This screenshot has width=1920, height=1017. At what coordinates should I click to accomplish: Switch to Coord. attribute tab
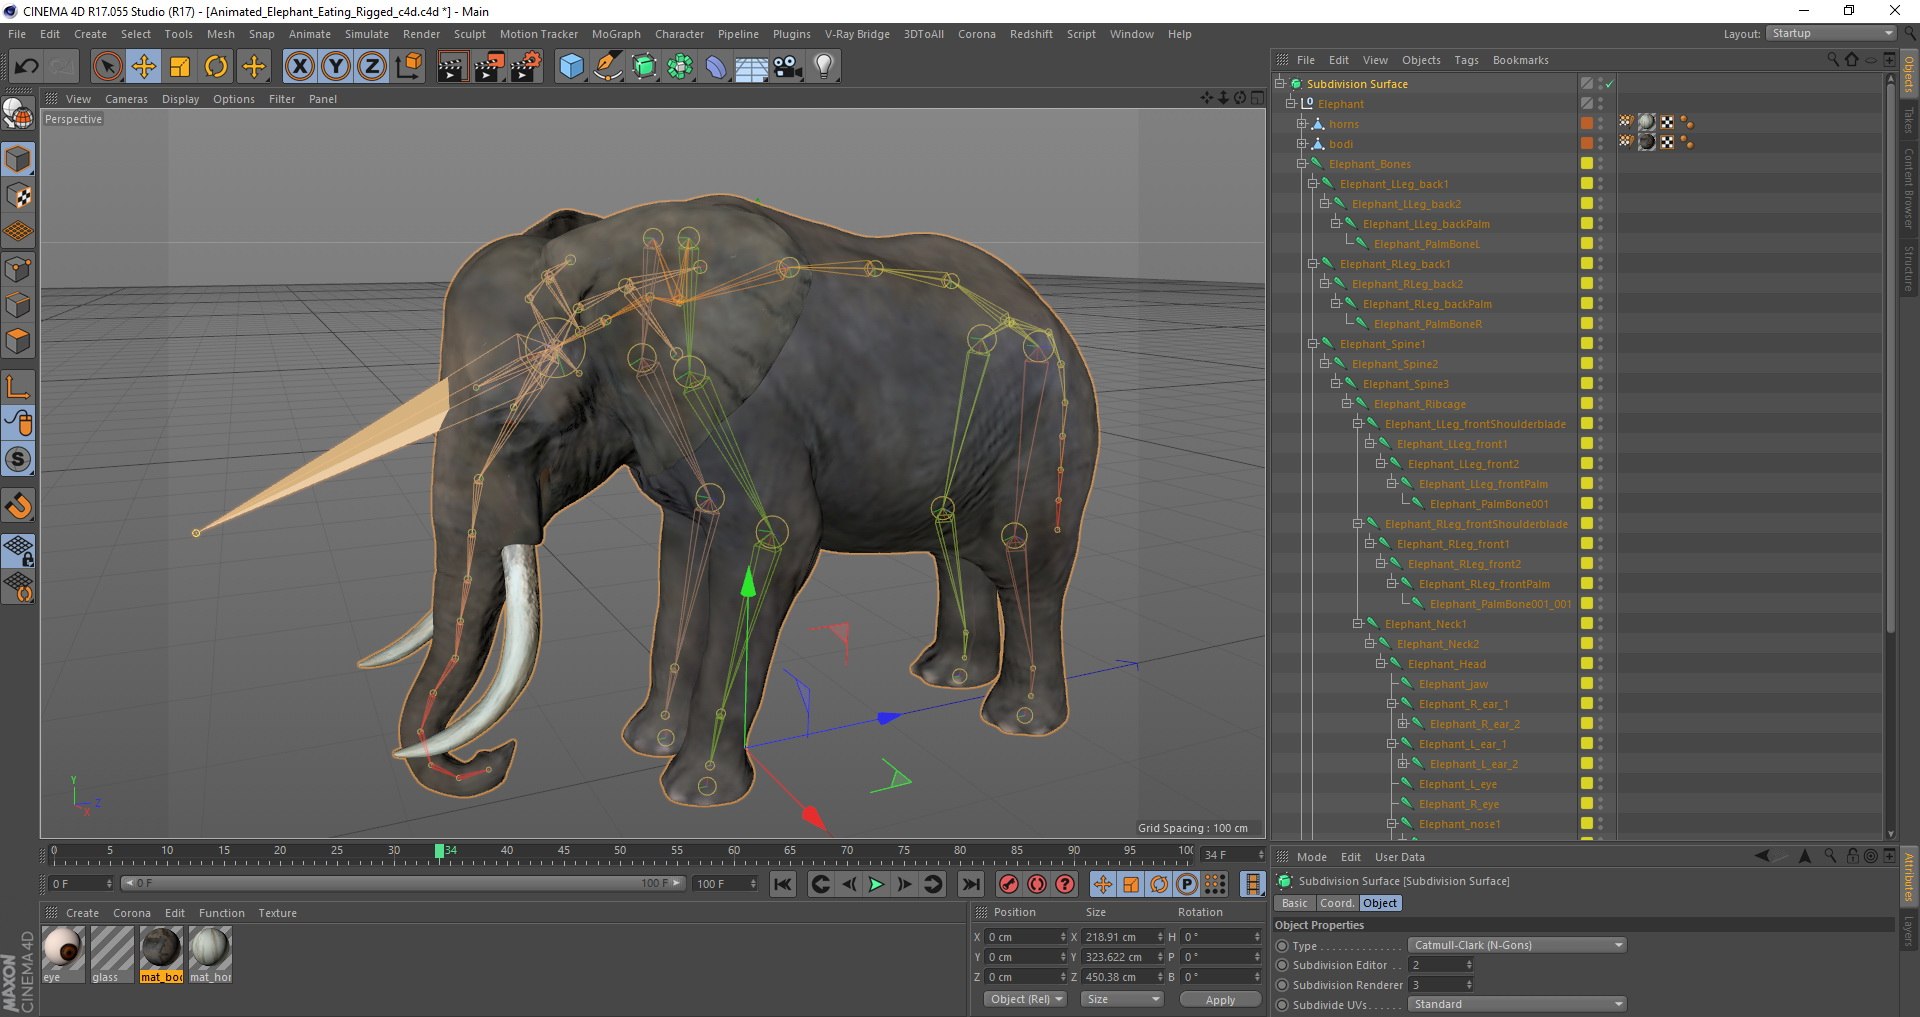coord(1336,903)
